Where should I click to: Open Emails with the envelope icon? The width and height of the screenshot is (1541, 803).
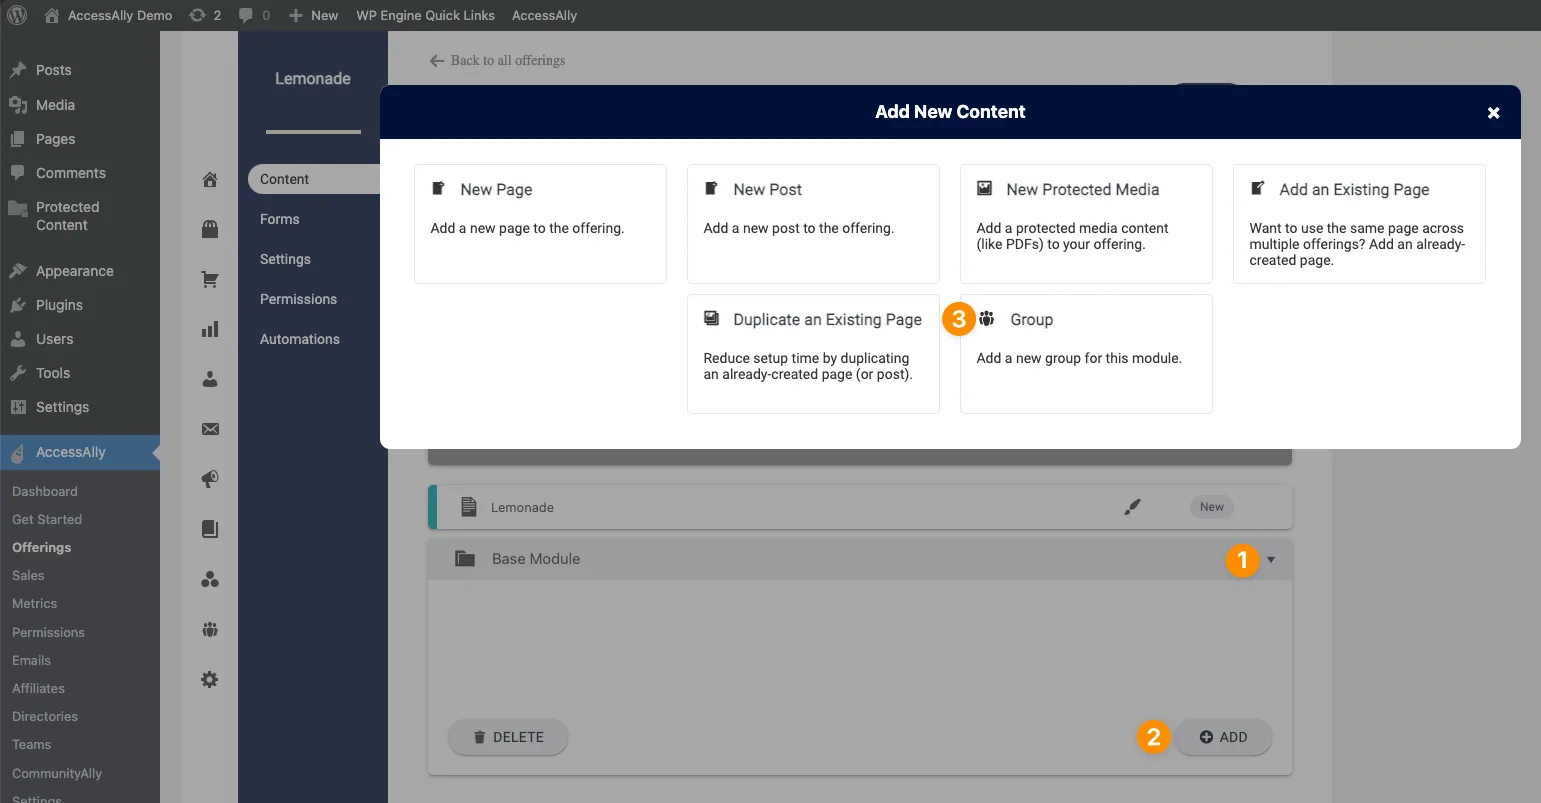point(210,428)
